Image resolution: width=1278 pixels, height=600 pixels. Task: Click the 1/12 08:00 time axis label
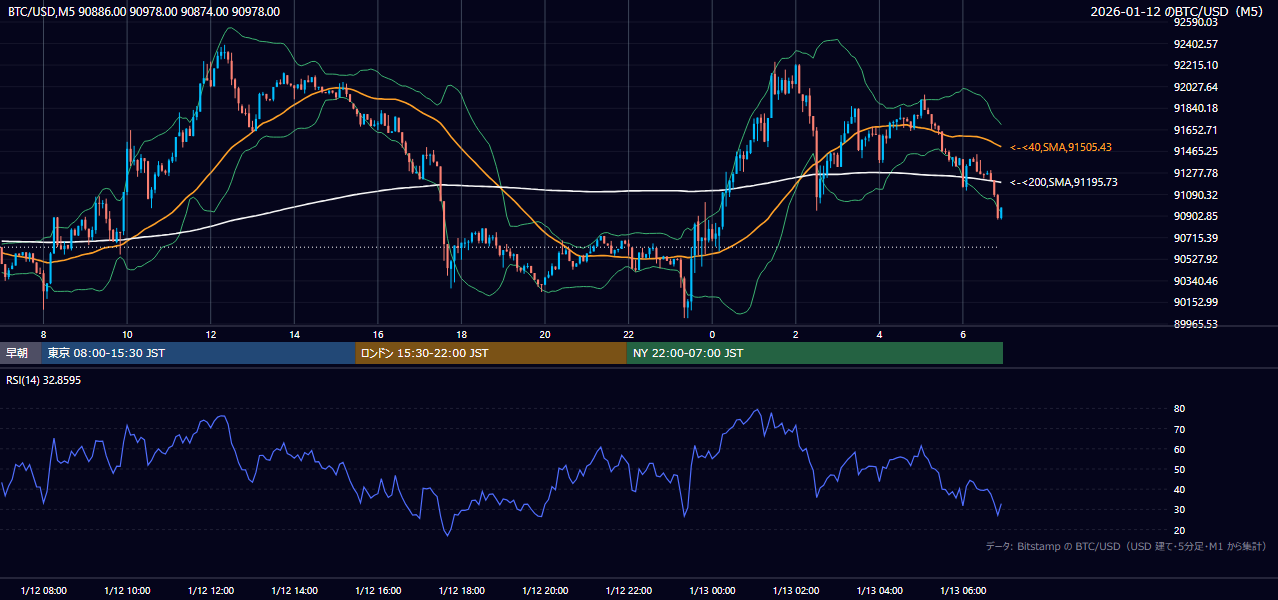click(44, 590)
